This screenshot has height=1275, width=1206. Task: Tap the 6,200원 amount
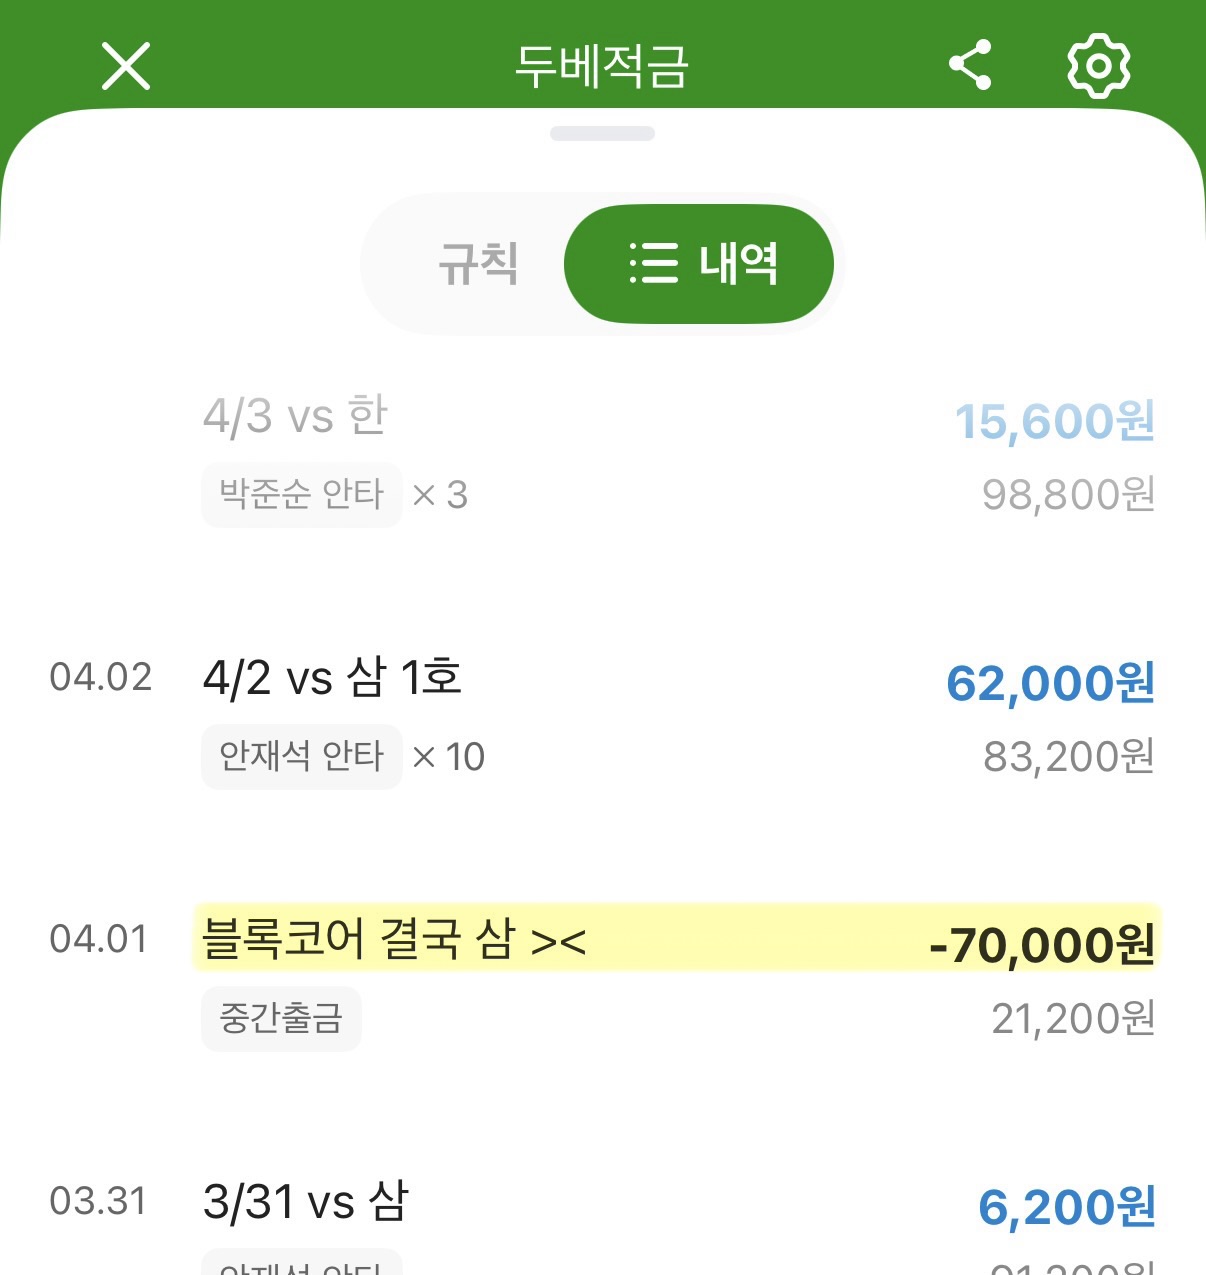(1066, 1207)
